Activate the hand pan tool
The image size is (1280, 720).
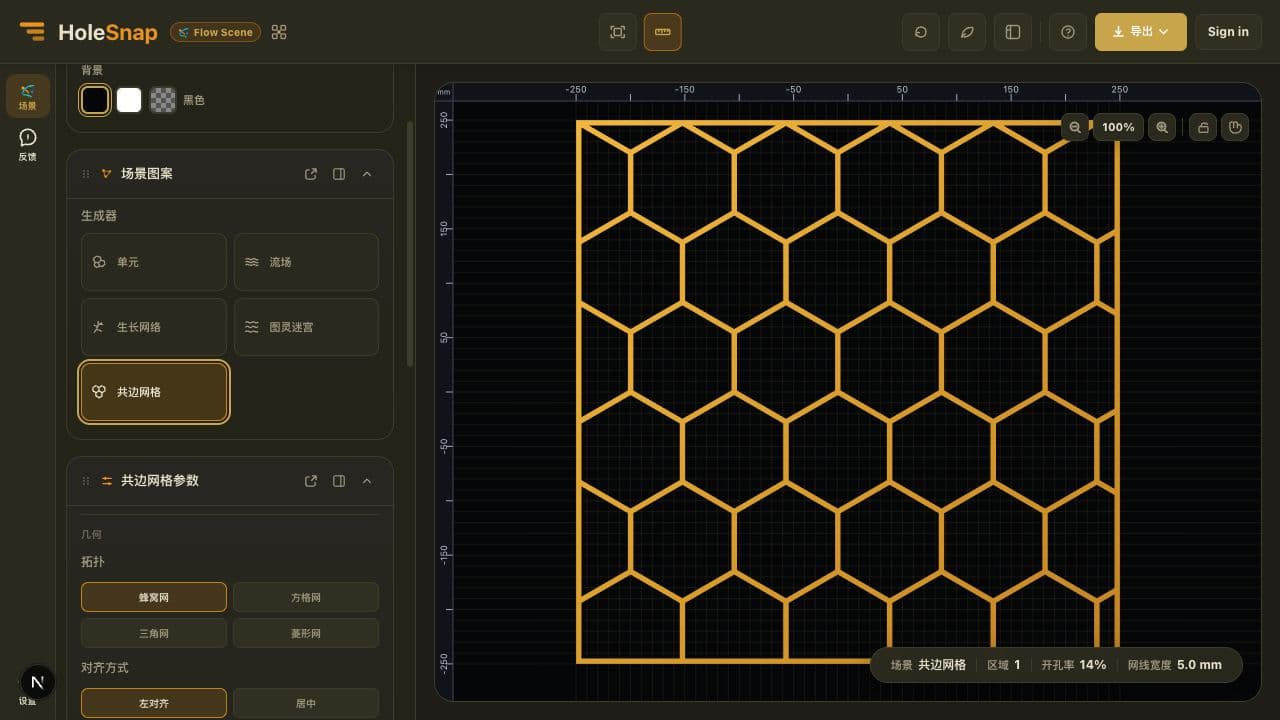[1235, 127]
